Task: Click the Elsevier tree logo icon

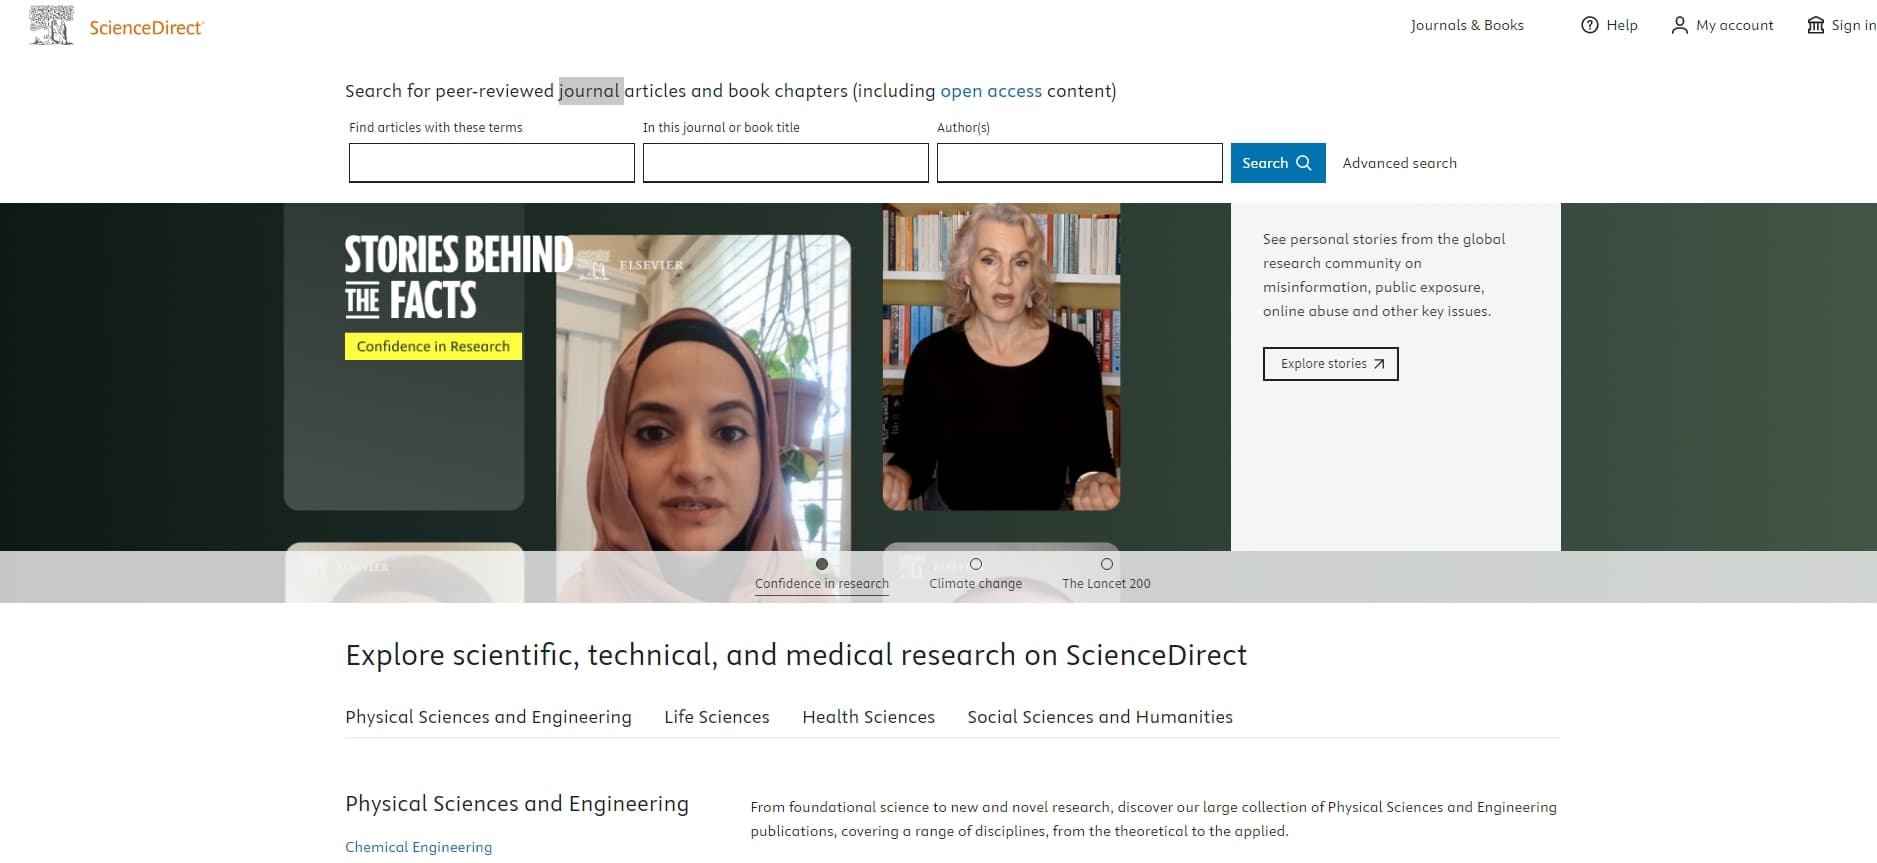Action: point(51,26)
